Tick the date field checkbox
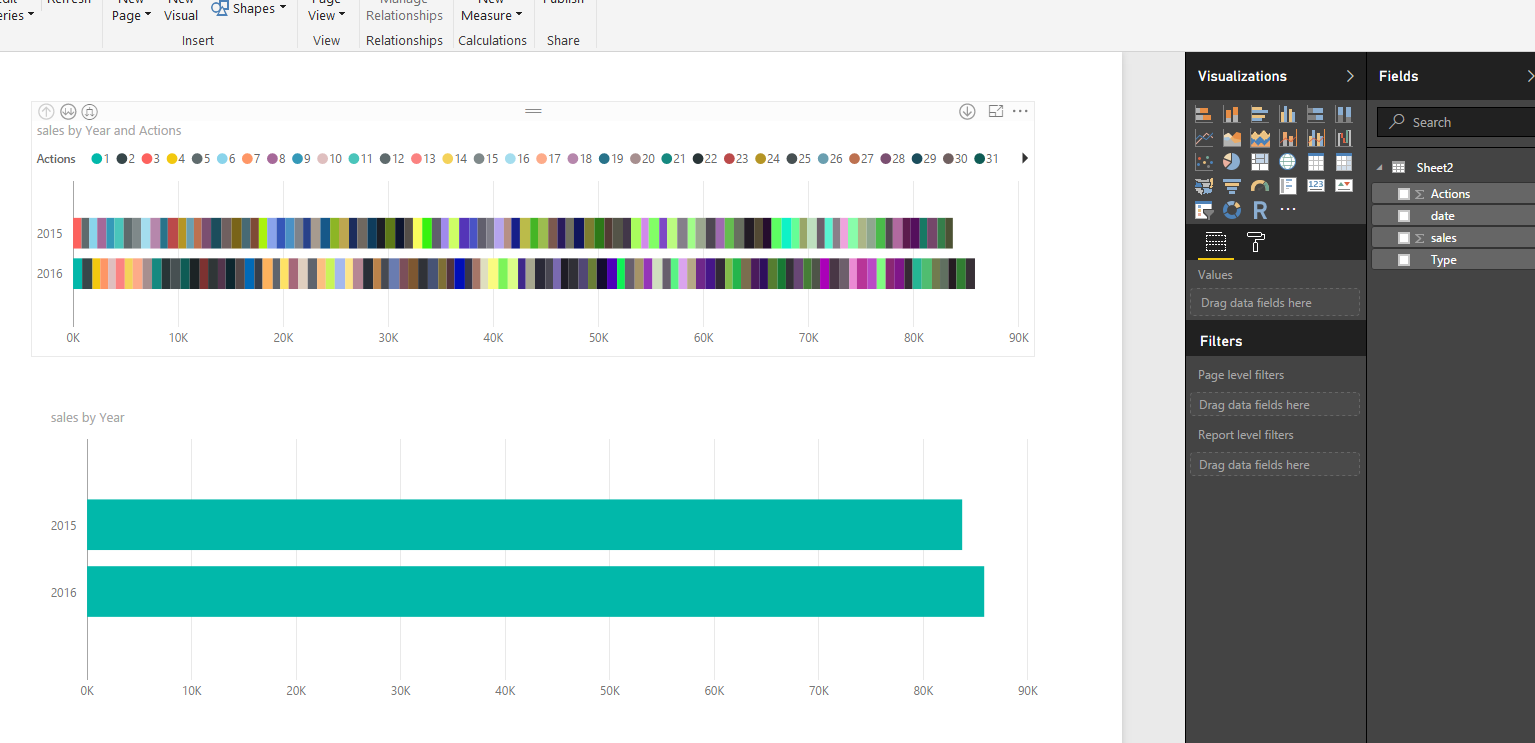This screenshot has height=743, width=1535. [1404, 216]
